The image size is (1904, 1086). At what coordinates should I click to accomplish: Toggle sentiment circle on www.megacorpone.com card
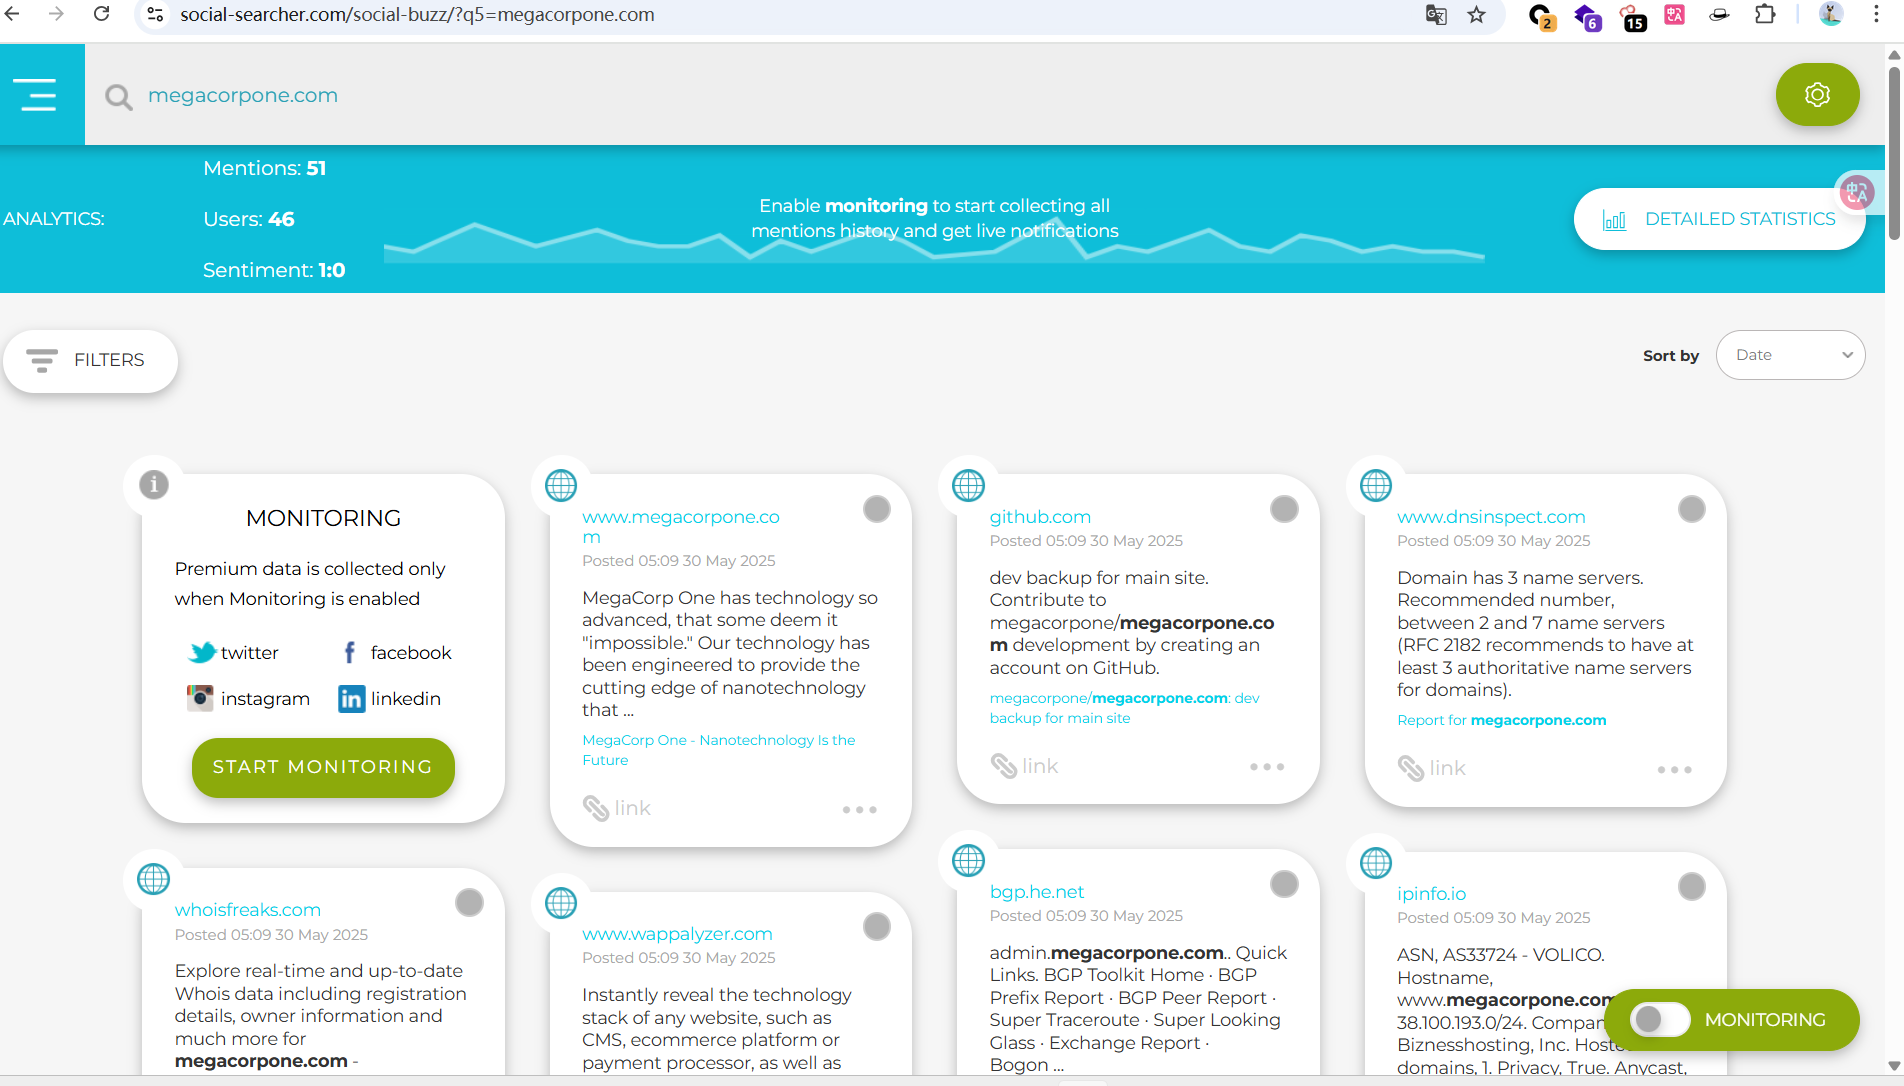pos(877,509)
